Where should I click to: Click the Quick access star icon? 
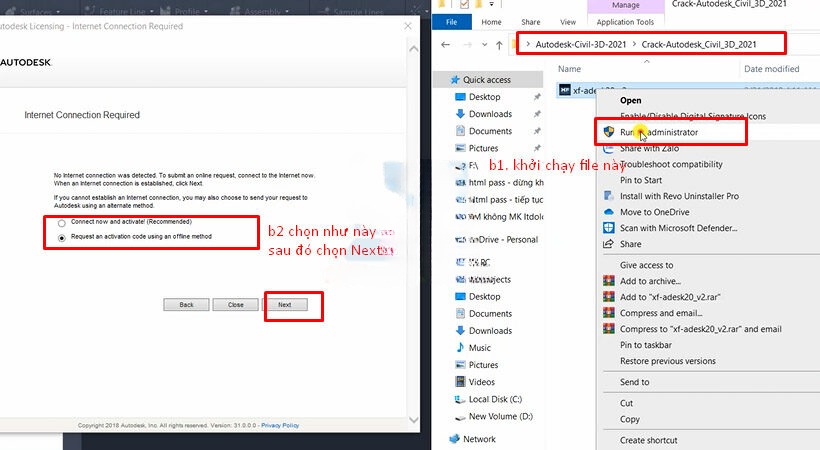tap(455, 80)
